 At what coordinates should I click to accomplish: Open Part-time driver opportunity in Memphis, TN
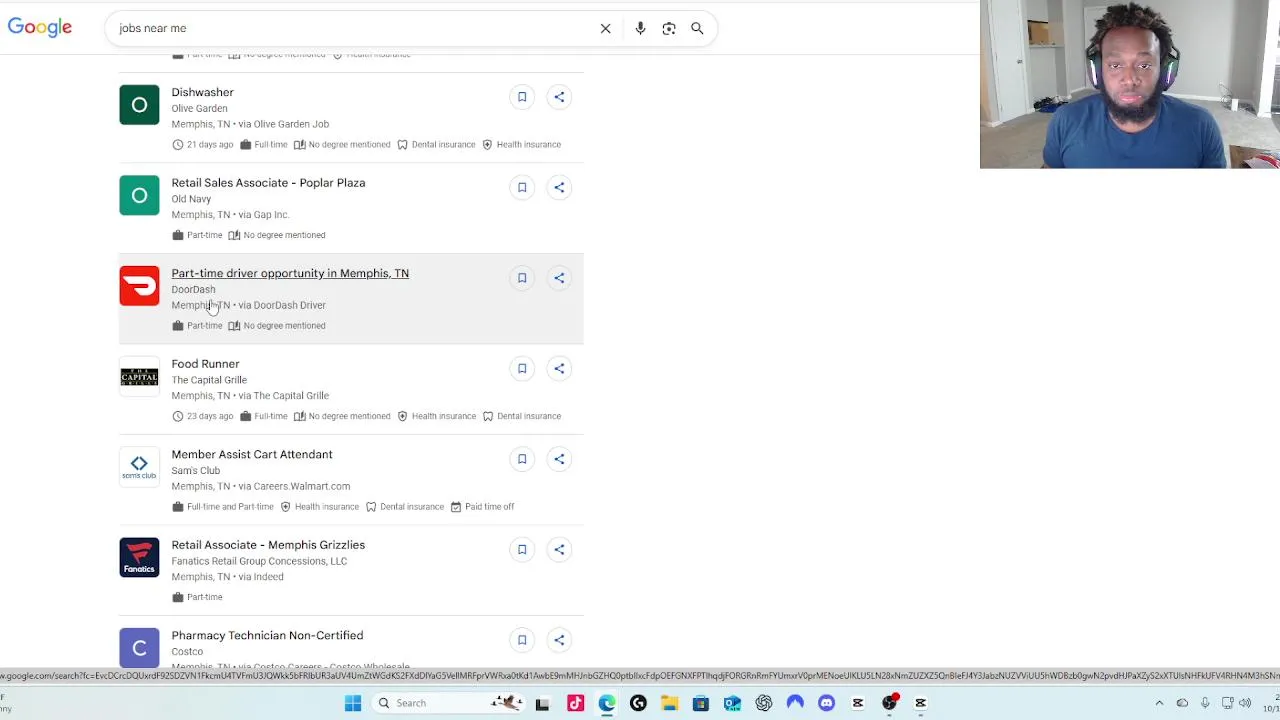coord(290,273)
